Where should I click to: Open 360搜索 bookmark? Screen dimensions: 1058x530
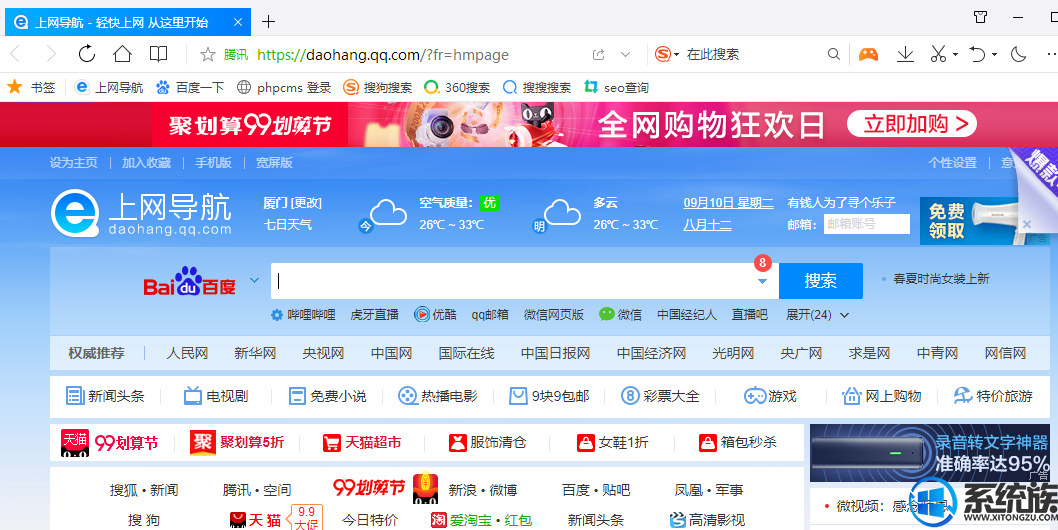click(457, 87)
